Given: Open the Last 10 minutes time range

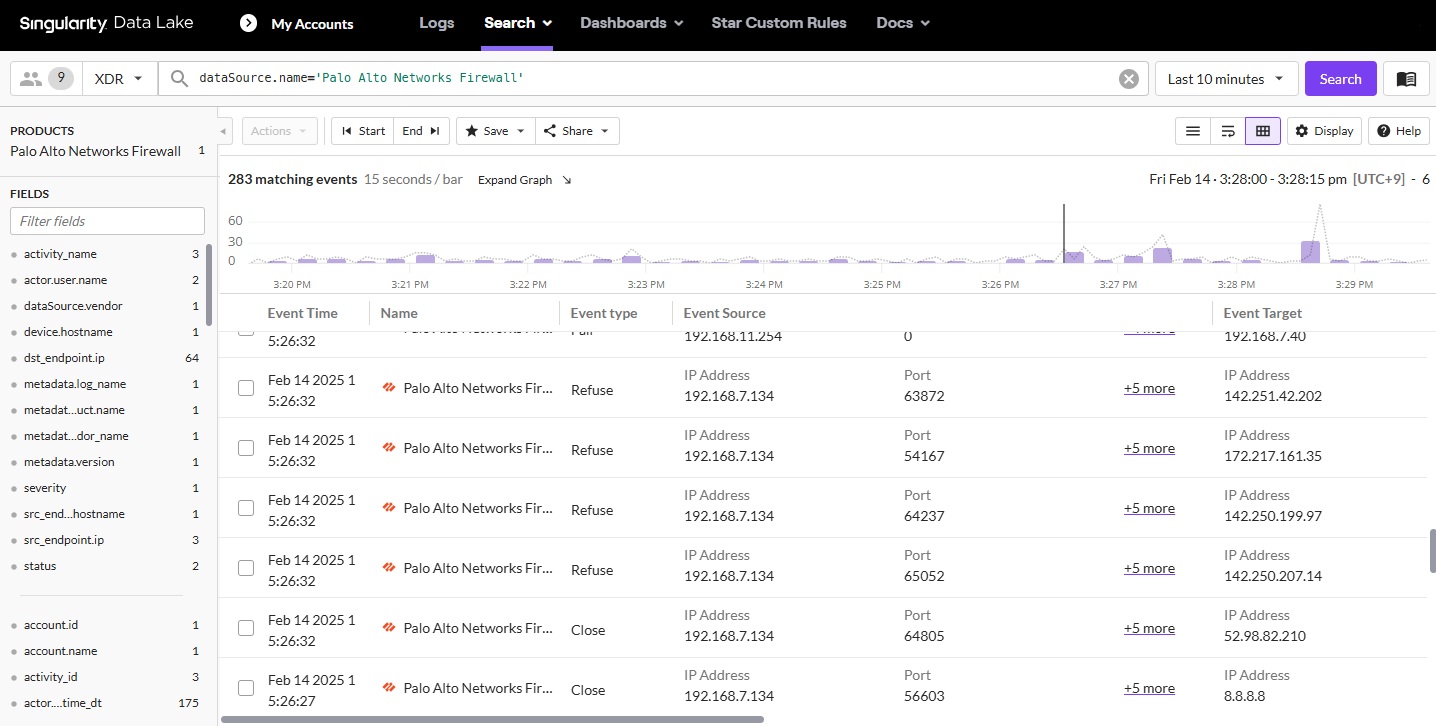Looking at the screenshot, I should pos(1226,79).
